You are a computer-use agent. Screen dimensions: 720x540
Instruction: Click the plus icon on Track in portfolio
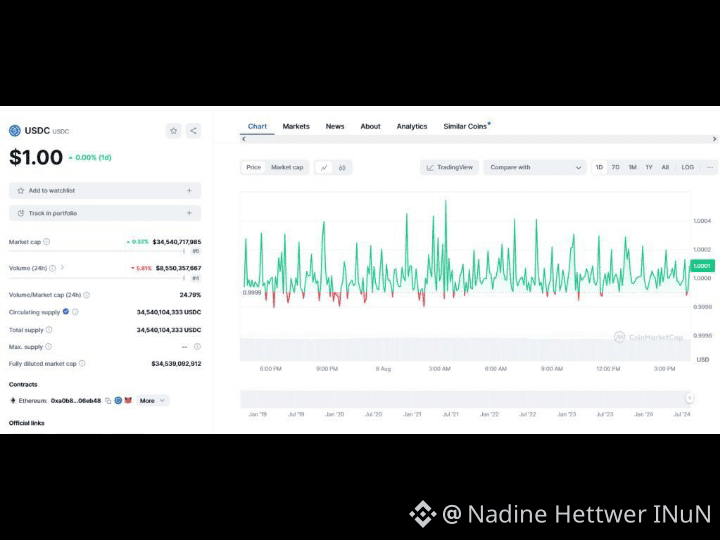[189, 213]
